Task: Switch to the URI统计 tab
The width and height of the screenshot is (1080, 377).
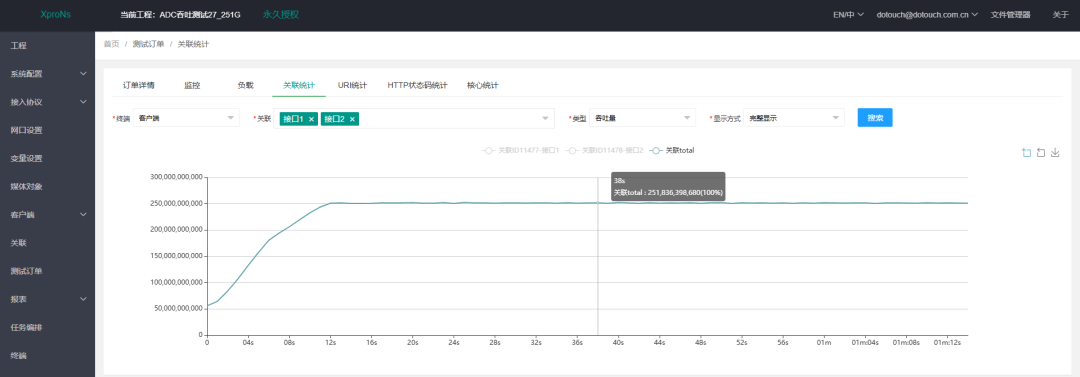Action: click(x=352, y=85)
